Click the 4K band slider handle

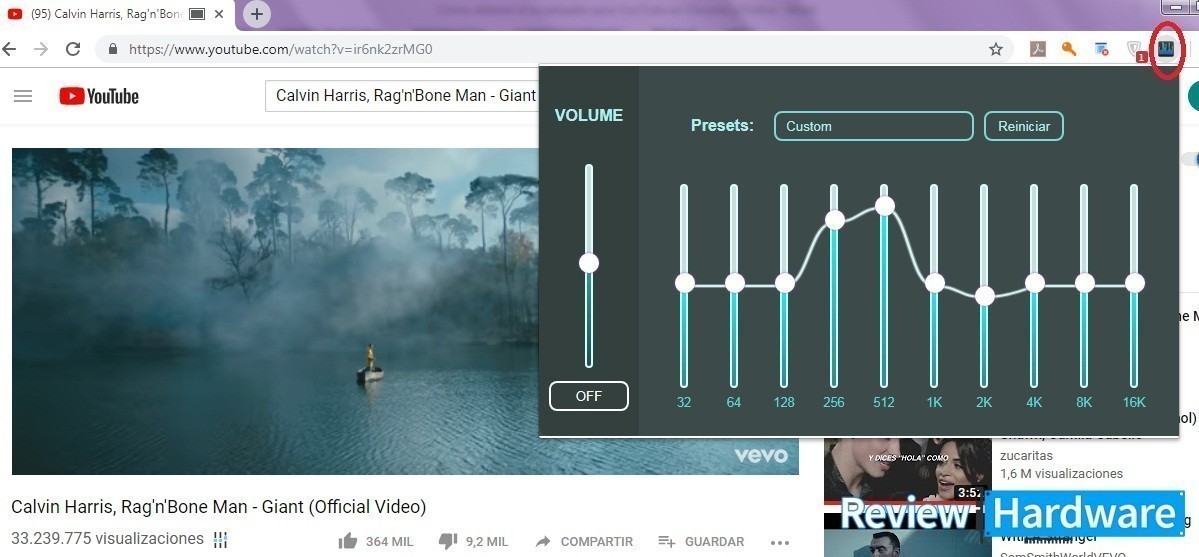tap(1035, 283)
